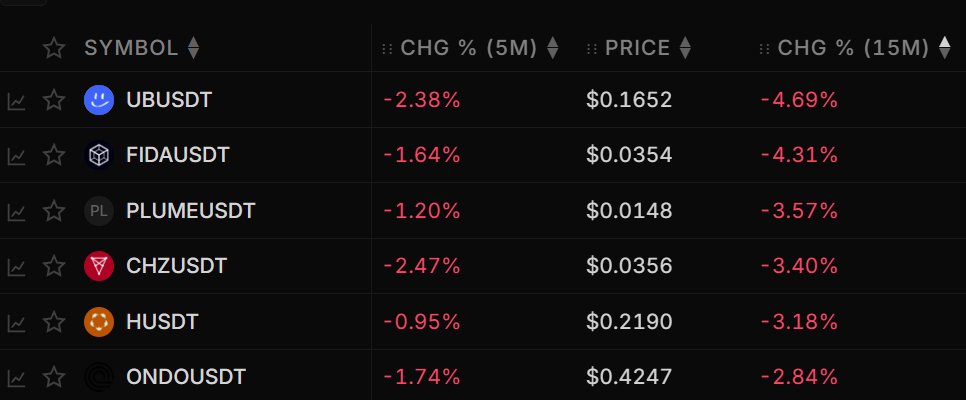Open chart icon for CHZUSDT row
The height and width of the screenshot is (400, 966).
(16, 267)
